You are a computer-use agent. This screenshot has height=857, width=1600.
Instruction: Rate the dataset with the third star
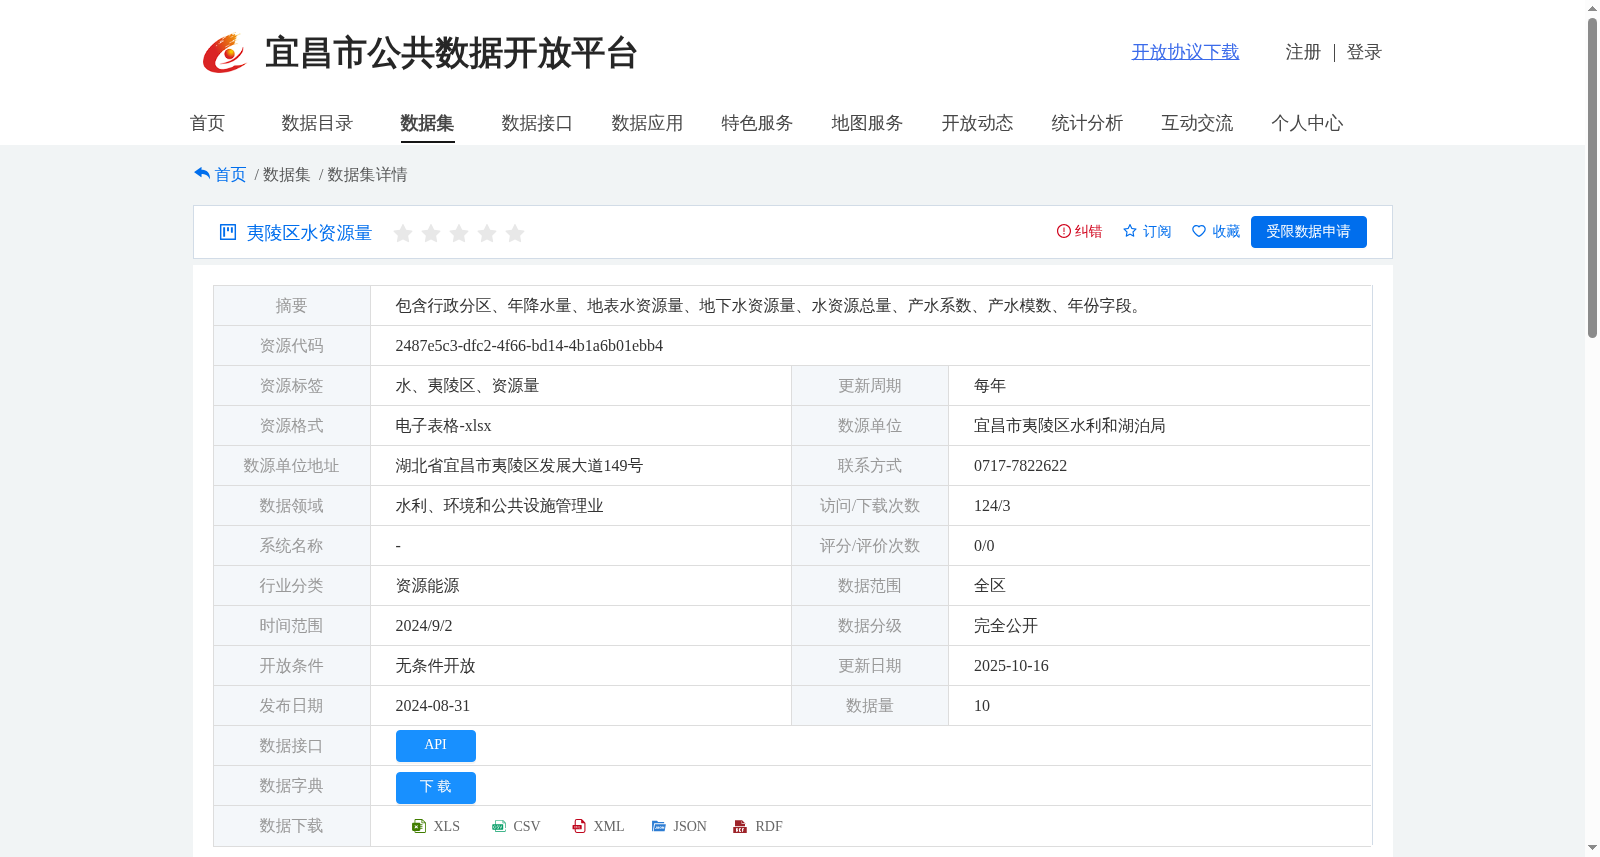tap(459, 233)
